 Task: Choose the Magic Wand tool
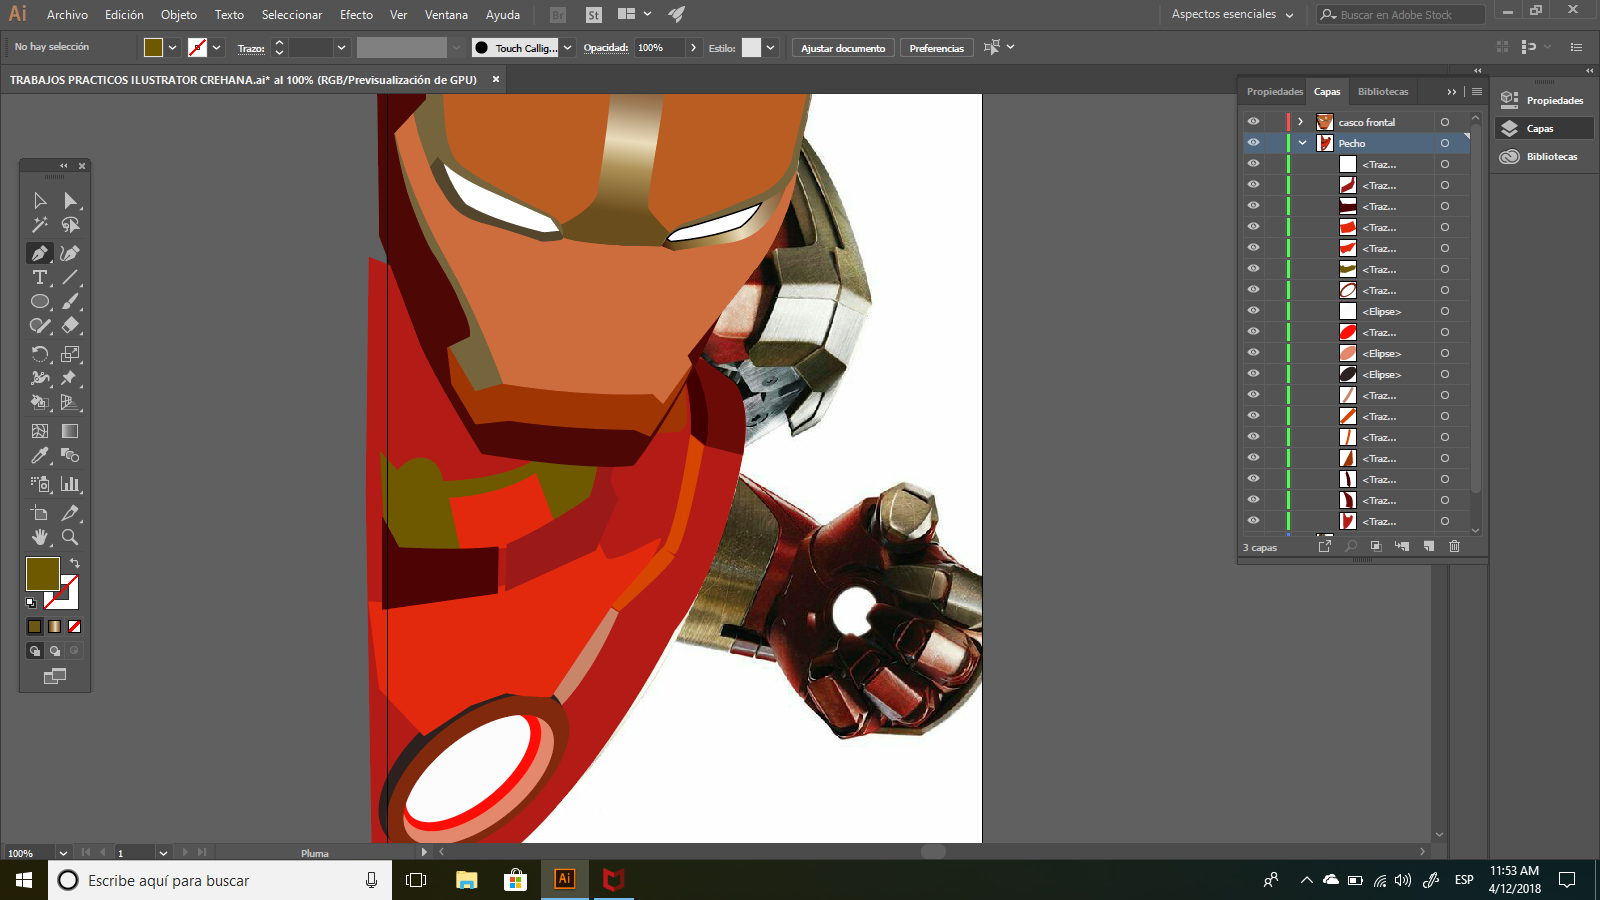click(40, 225)
